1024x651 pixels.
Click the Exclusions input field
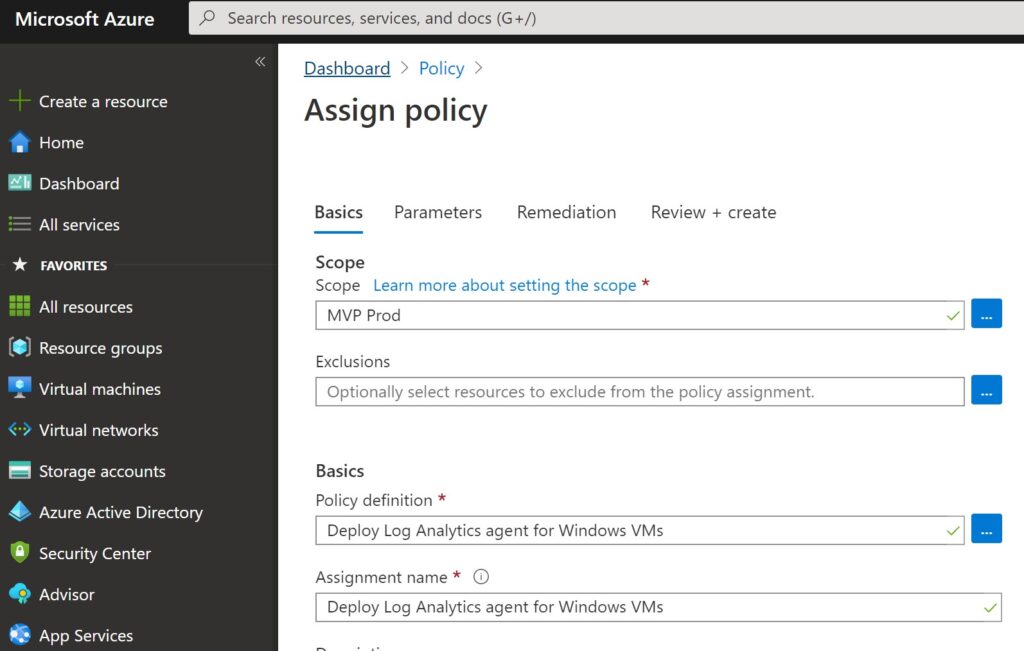[x=639, y=392]
